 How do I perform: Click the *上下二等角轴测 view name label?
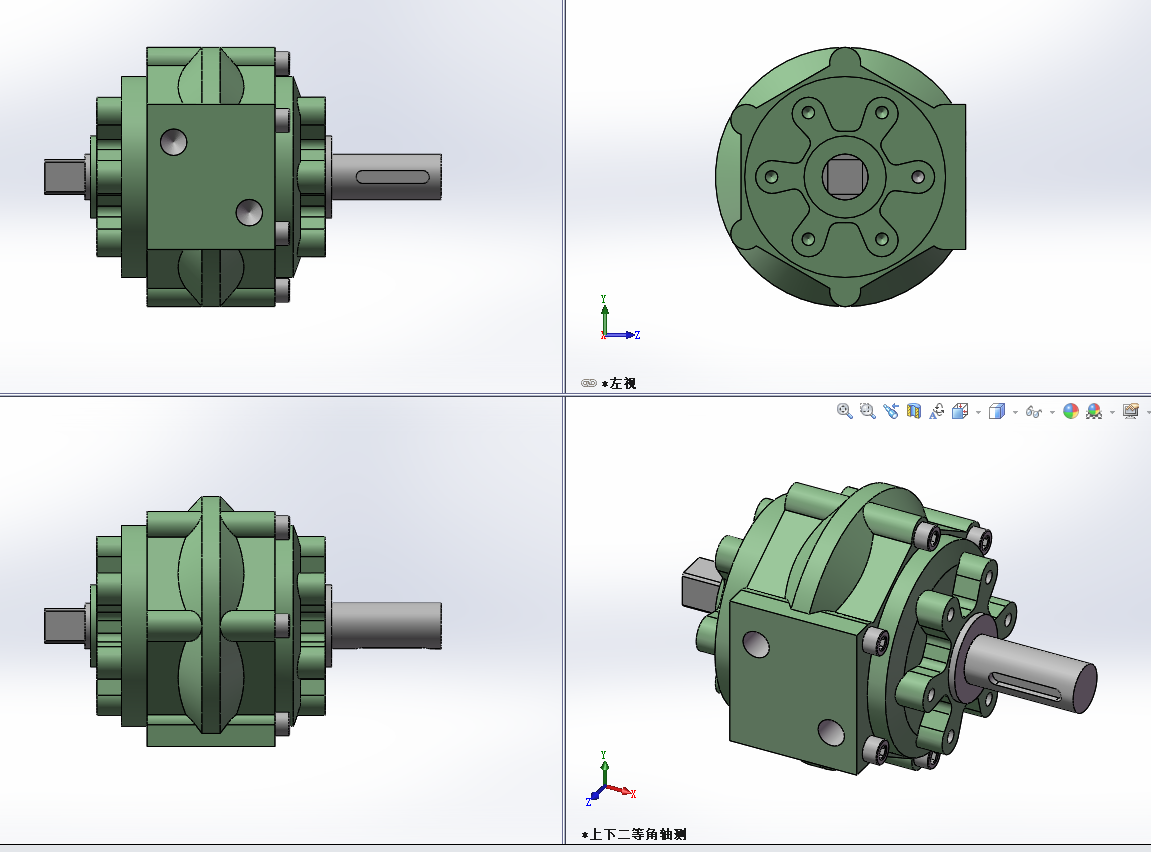[x=634, y=834]
